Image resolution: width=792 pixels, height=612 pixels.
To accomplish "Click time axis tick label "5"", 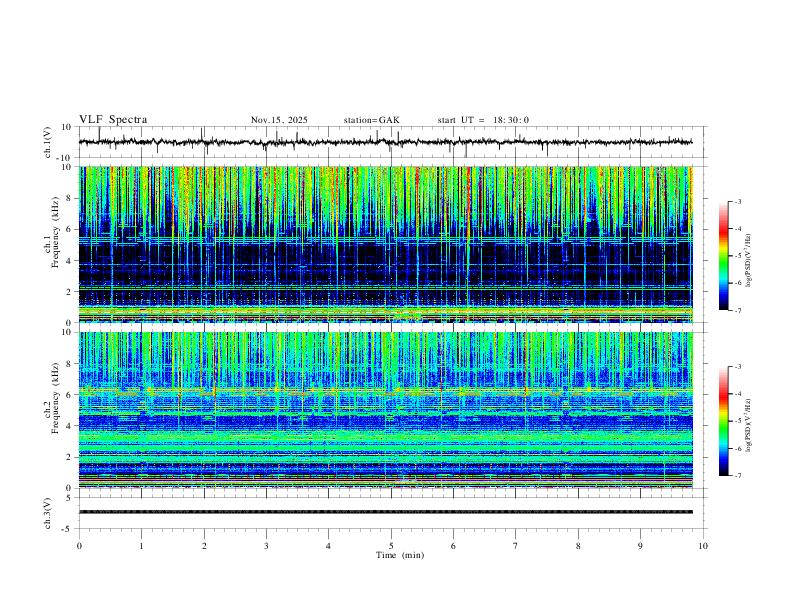I will (x=391, y=546).
